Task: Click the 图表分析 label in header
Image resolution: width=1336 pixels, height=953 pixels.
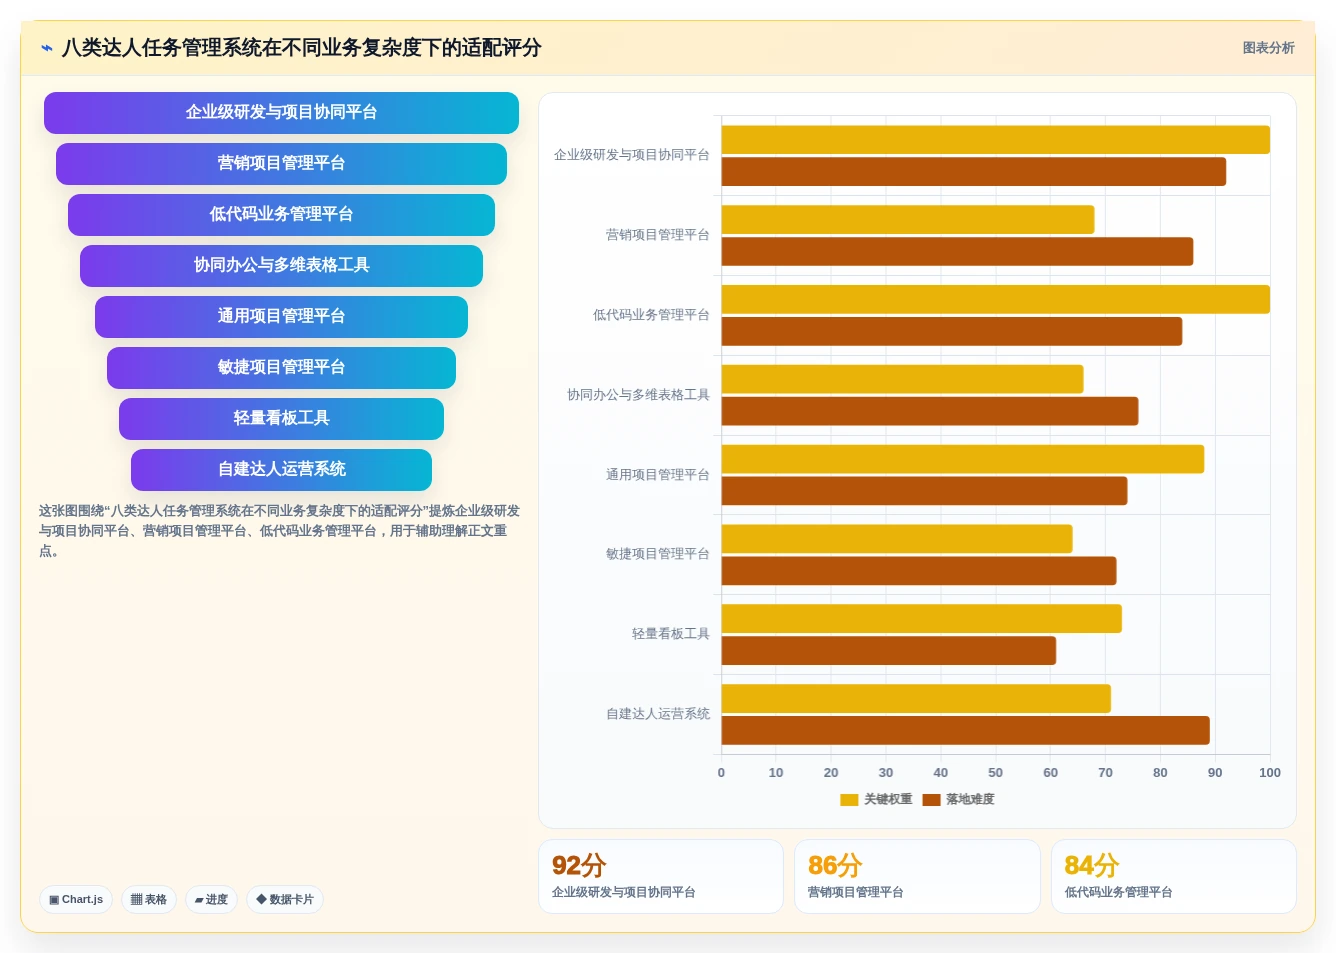Action: click(x=1268, y=48)
